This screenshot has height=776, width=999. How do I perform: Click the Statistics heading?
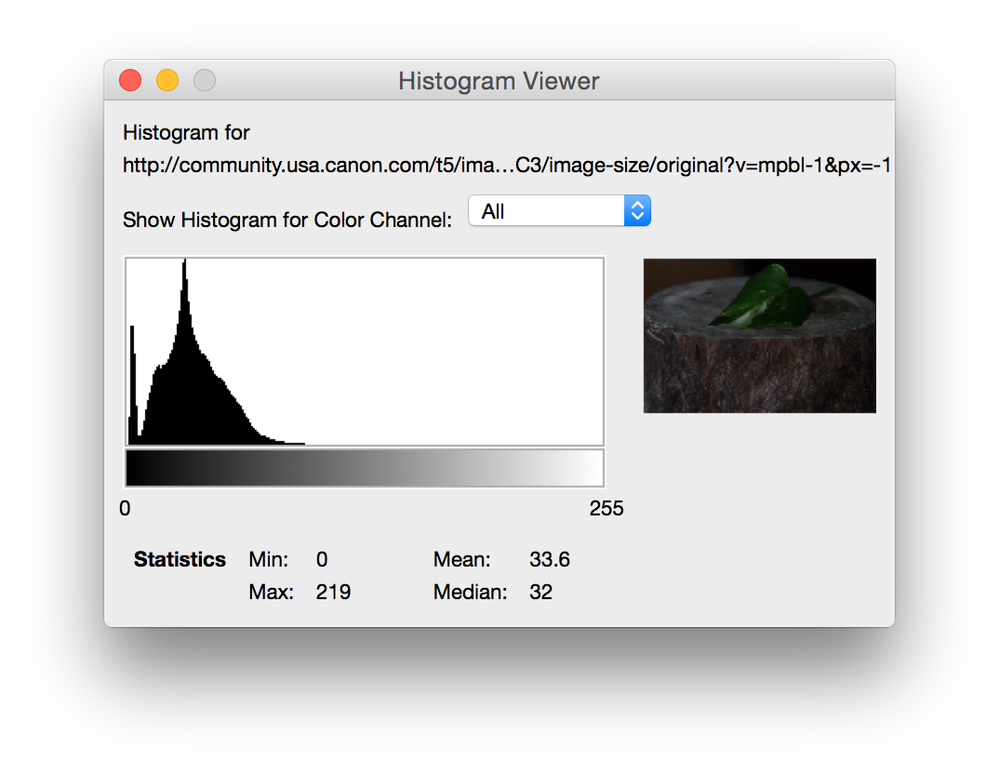click(180, 560)
